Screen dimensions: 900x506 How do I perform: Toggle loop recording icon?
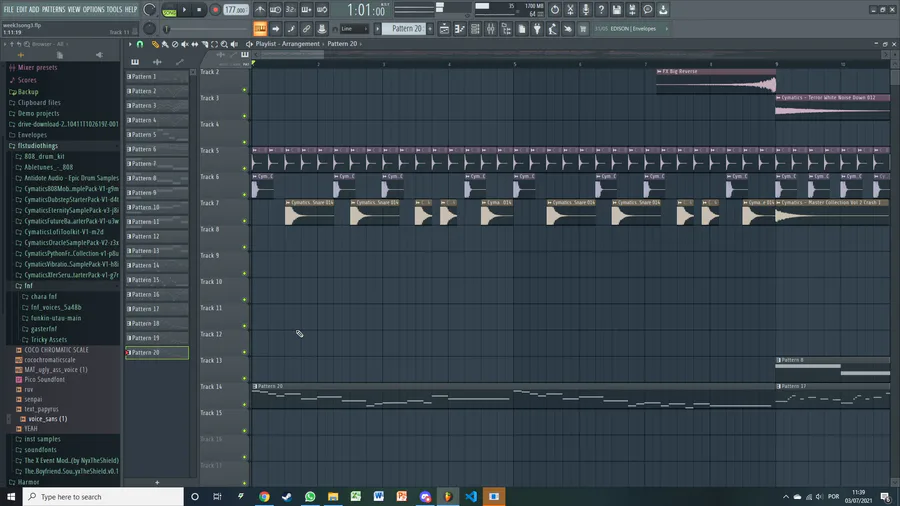tap(322, 10)
